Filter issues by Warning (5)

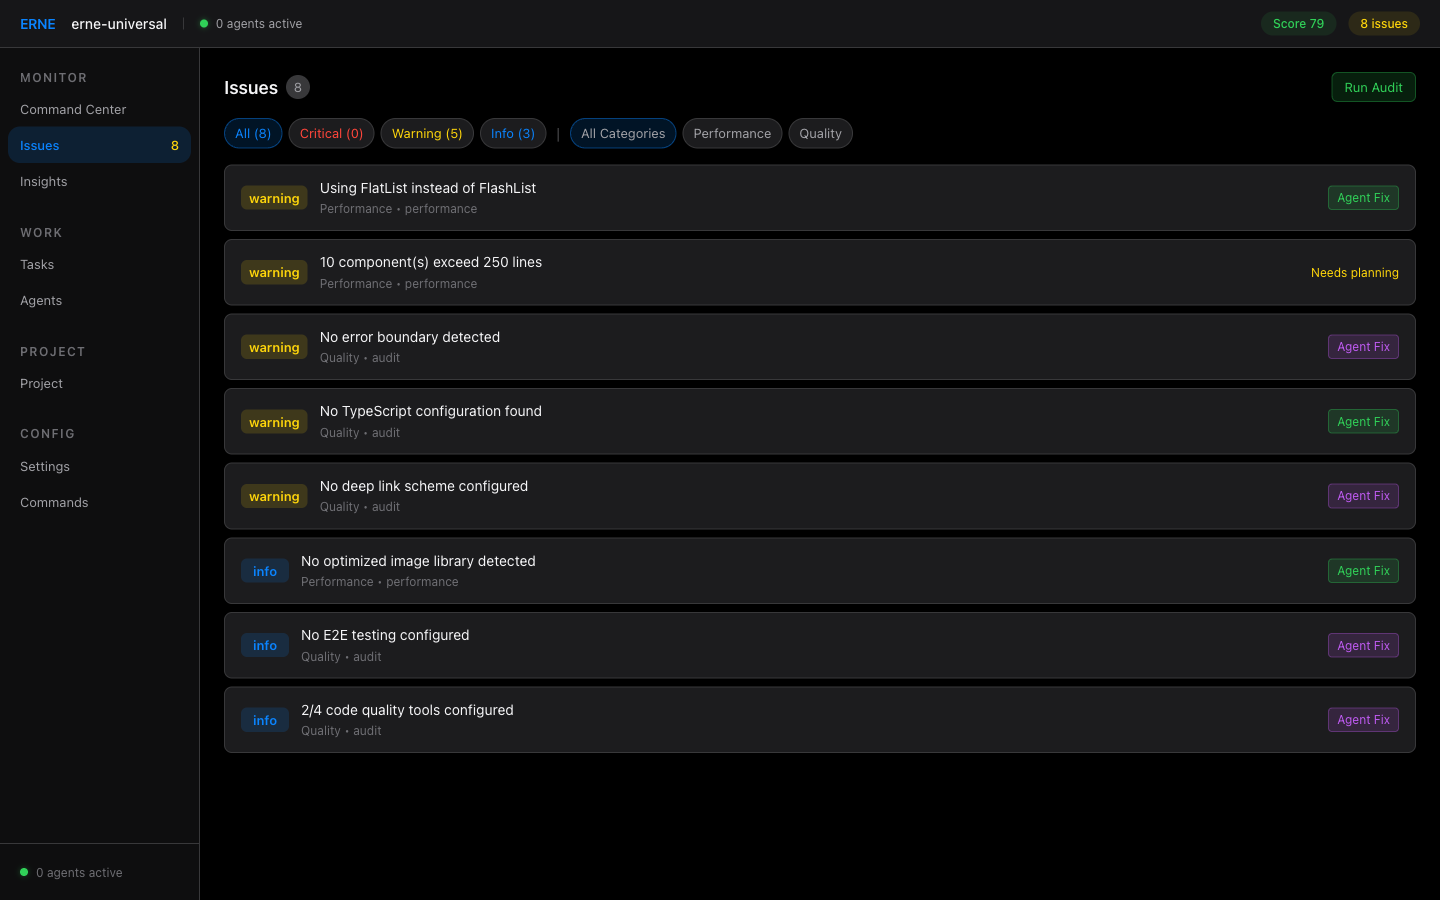tap(427, 133)
